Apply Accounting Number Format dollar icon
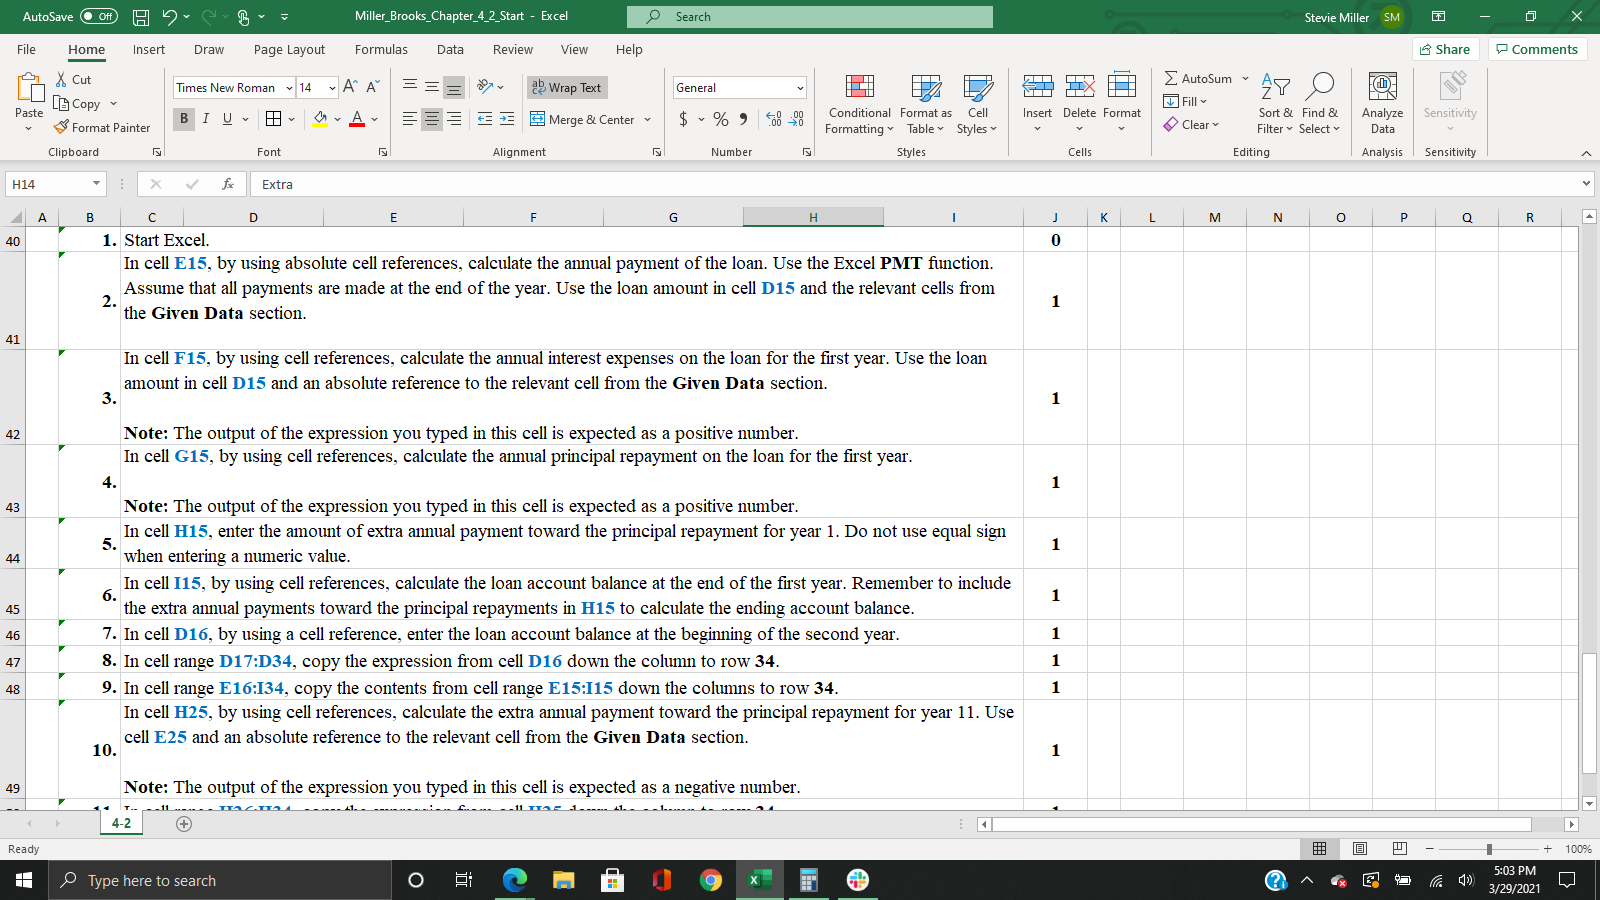 [683, 119]
